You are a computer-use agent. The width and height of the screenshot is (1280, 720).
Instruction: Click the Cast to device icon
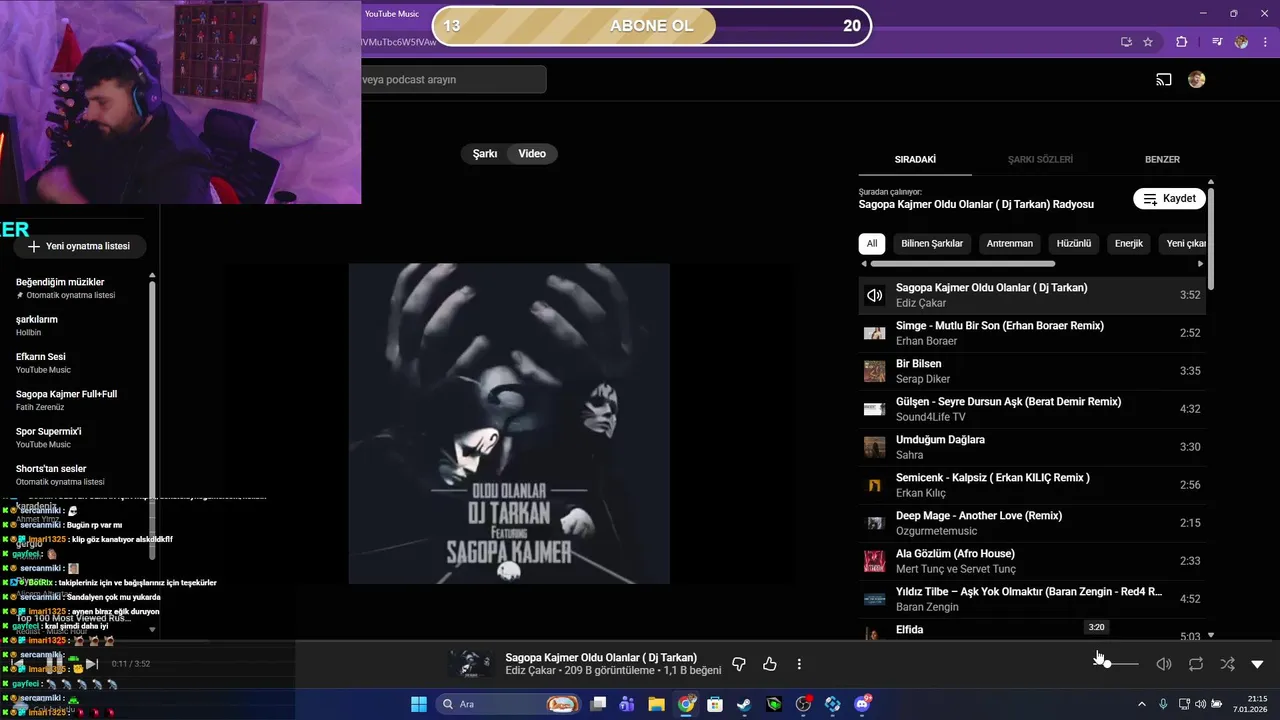pos(1164,80)
